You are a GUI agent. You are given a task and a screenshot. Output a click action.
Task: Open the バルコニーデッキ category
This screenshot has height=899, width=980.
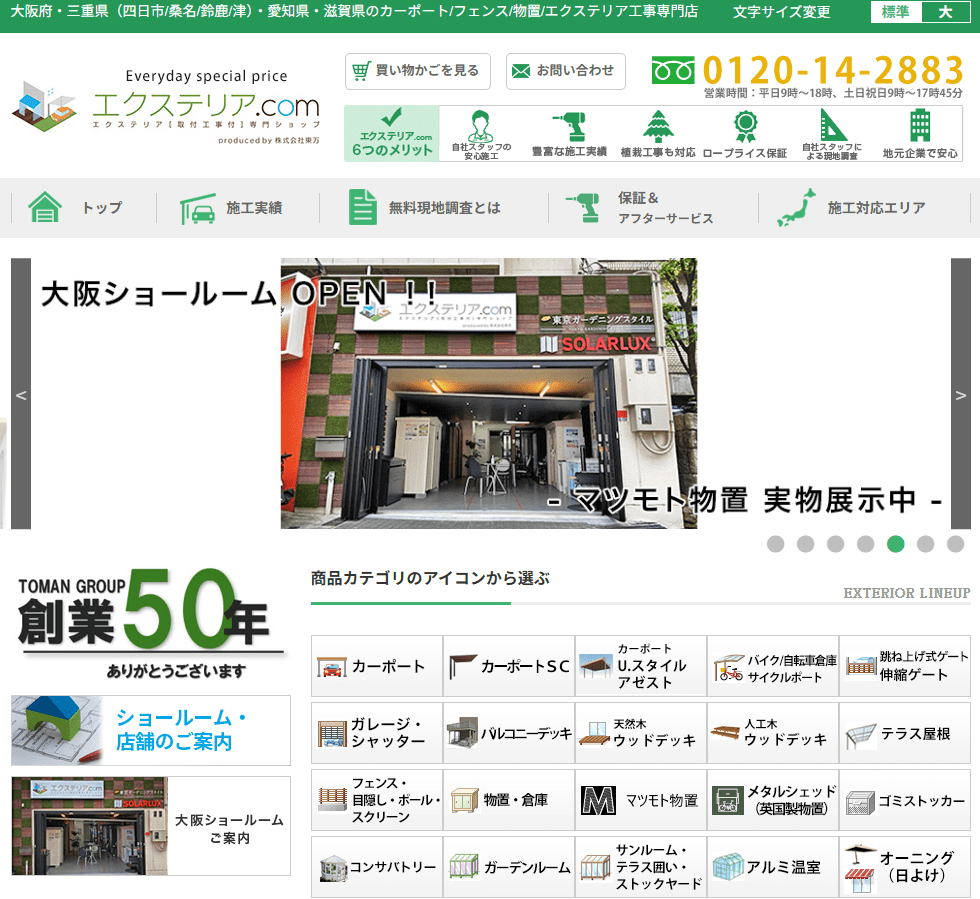509,733
